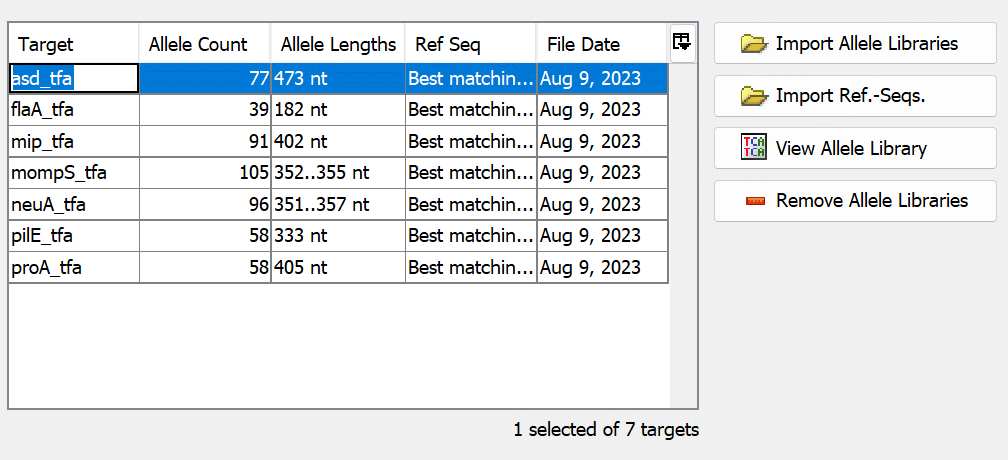Click the red icon beside Remove Allele Libraries

click(755, 201)
